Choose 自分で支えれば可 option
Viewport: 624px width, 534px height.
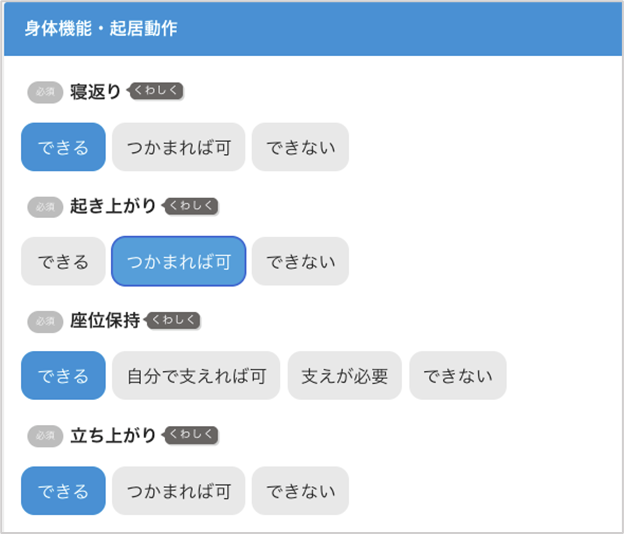point(197,376)
